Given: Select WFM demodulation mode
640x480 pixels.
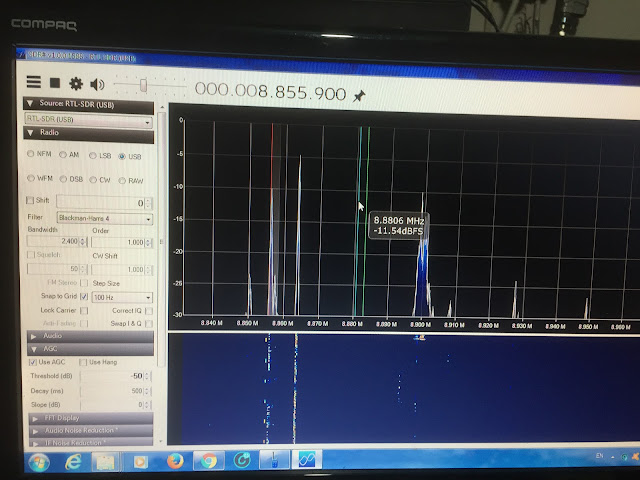Looking at the screenshot, I should click(40, 178).
